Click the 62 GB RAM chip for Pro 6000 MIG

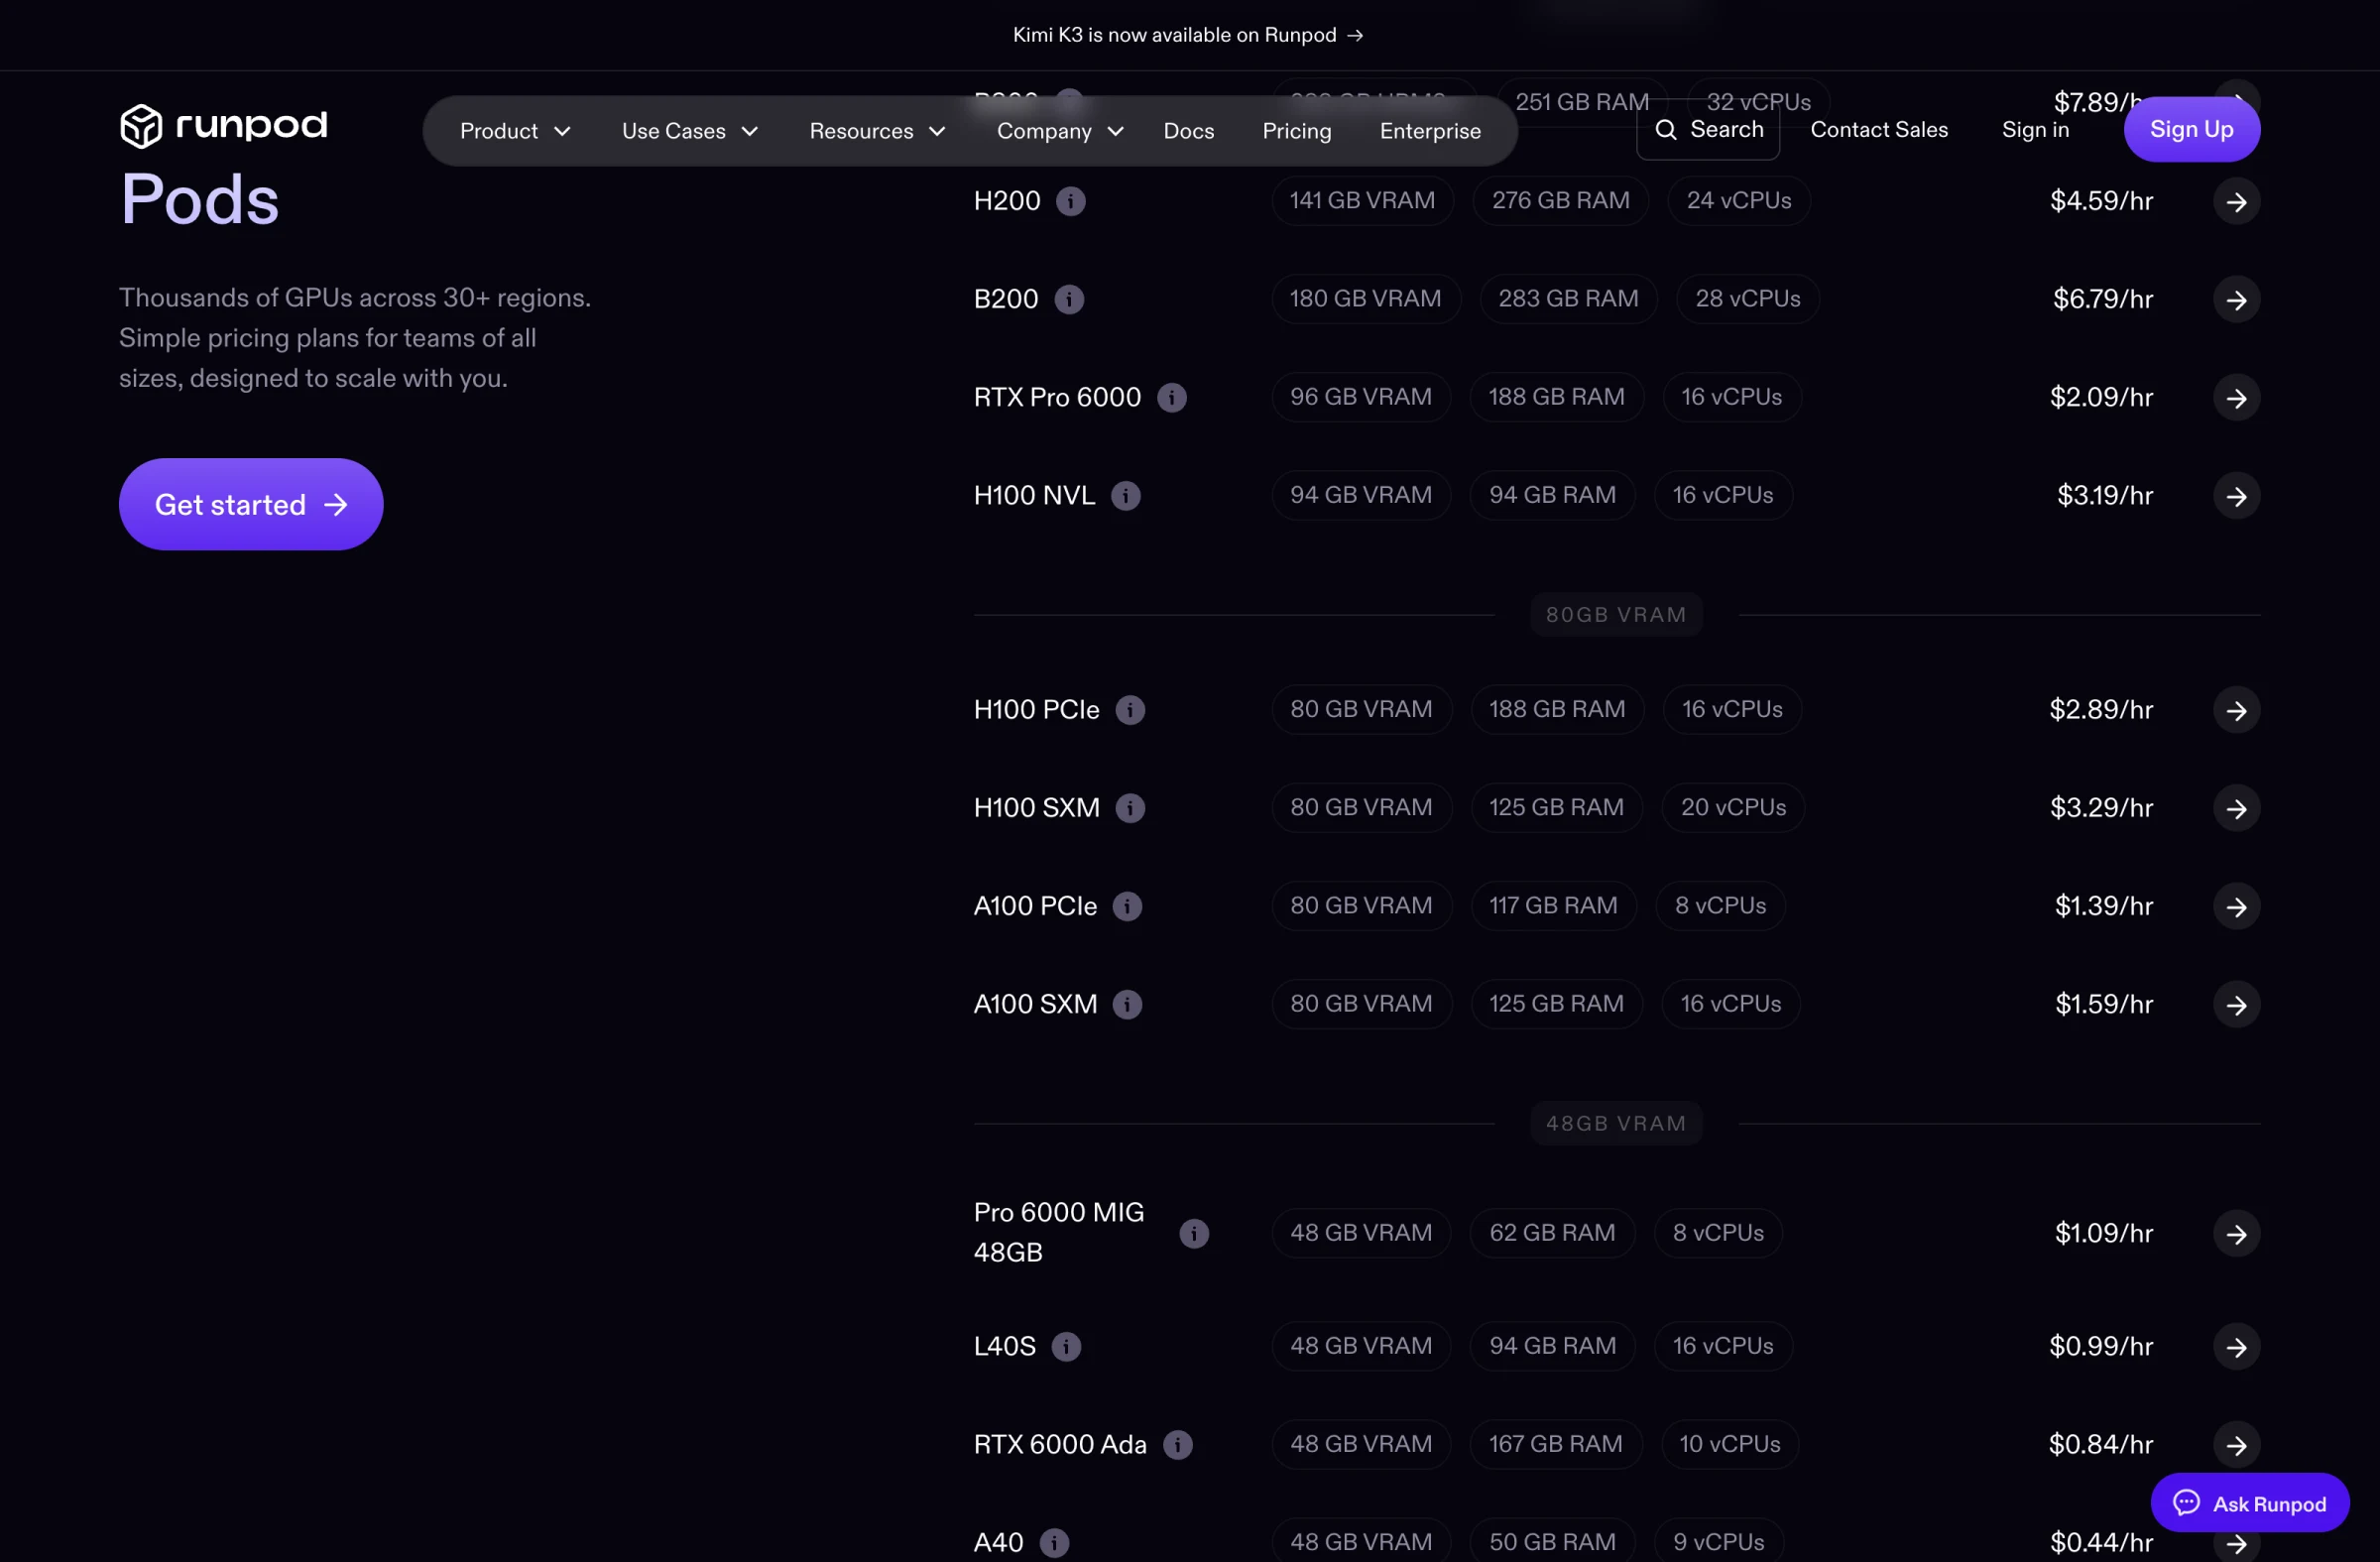click(x=1551, y=1233)
